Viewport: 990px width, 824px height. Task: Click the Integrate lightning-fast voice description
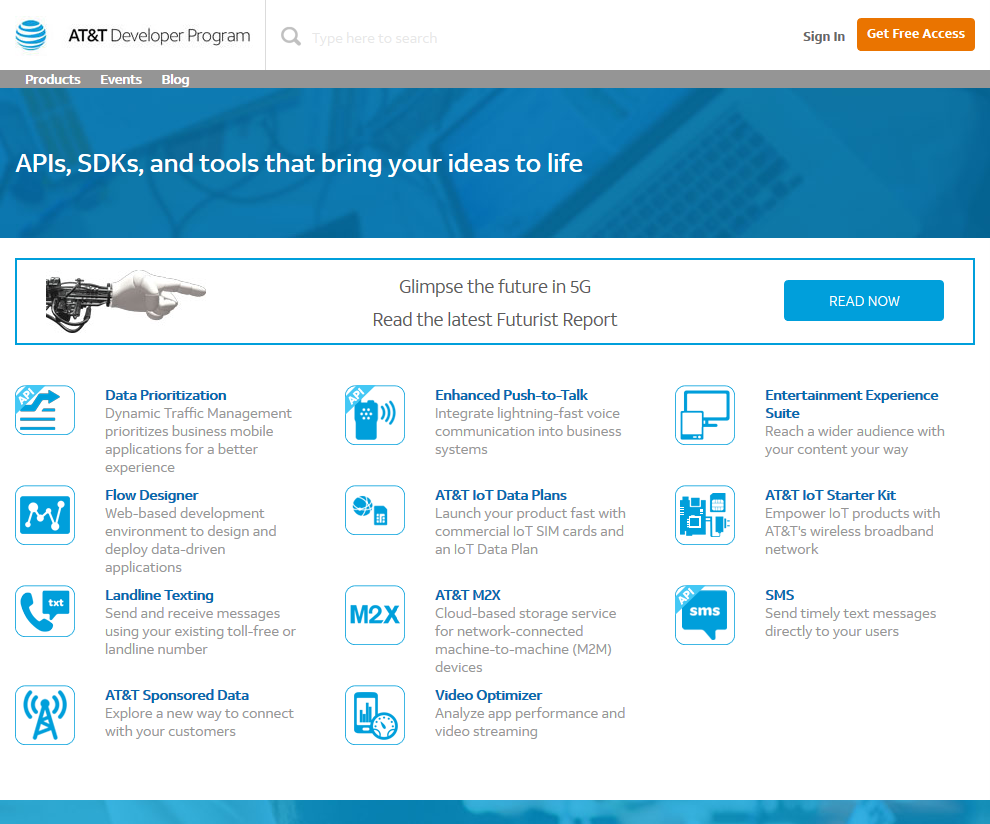(528, 431)
